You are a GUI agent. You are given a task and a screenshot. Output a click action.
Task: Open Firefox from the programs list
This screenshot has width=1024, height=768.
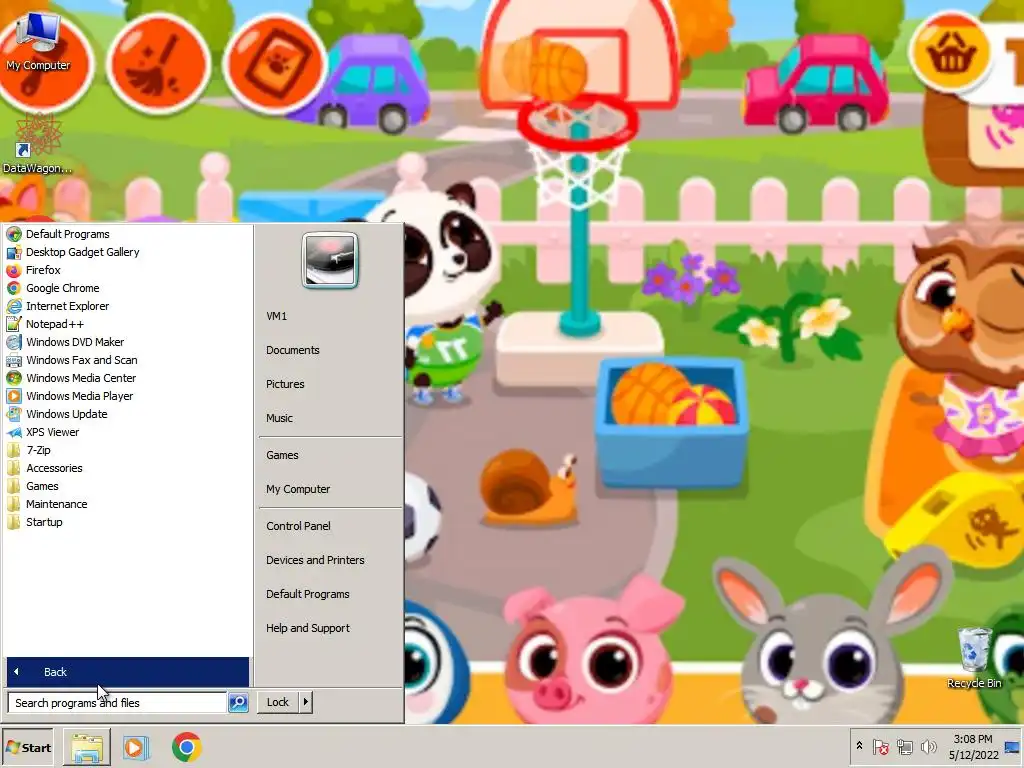pos(43,270)
